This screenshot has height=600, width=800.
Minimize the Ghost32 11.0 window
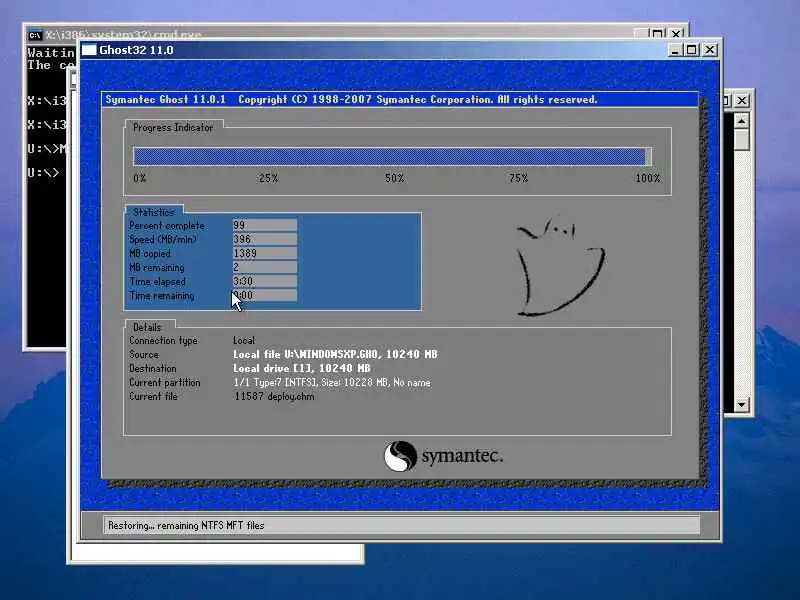(675, 50)
